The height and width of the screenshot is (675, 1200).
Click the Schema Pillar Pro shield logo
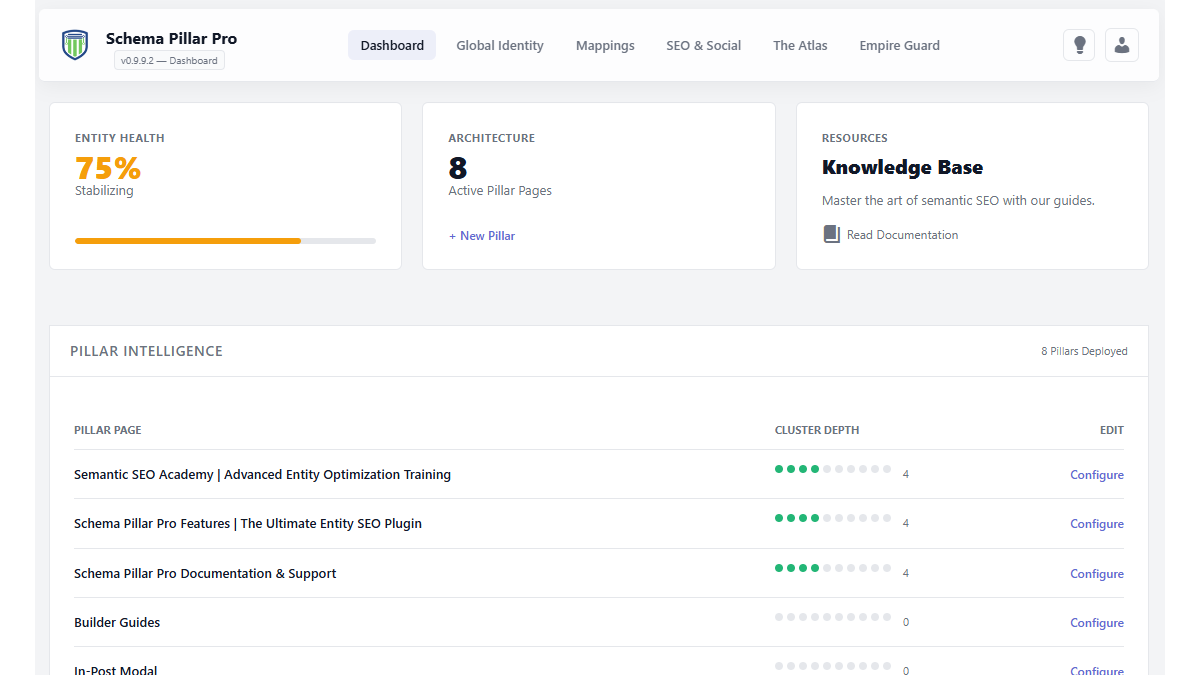click(x=74, y=44)
